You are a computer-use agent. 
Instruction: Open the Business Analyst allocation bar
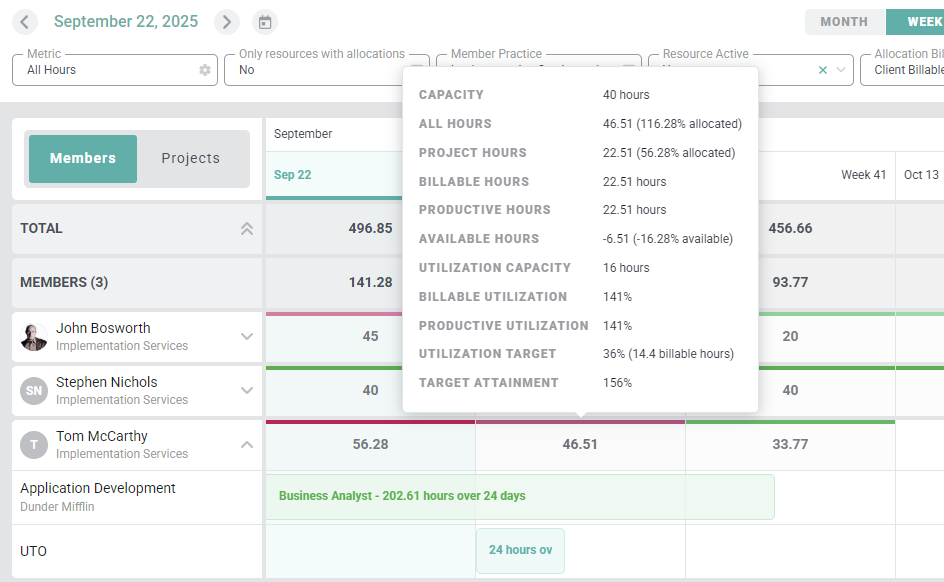click(519, 496)
